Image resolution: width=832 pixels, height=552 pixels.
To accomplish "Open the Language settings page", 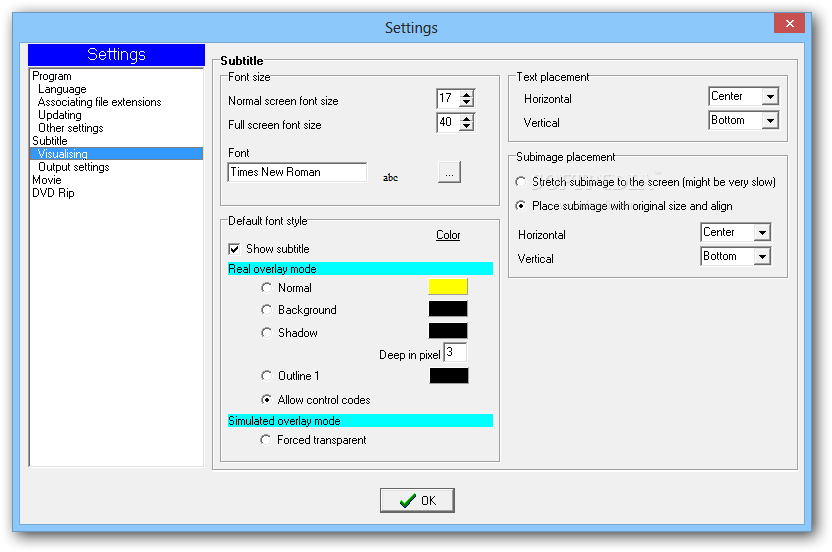I will pyautogui.click(x=62, y=89).
